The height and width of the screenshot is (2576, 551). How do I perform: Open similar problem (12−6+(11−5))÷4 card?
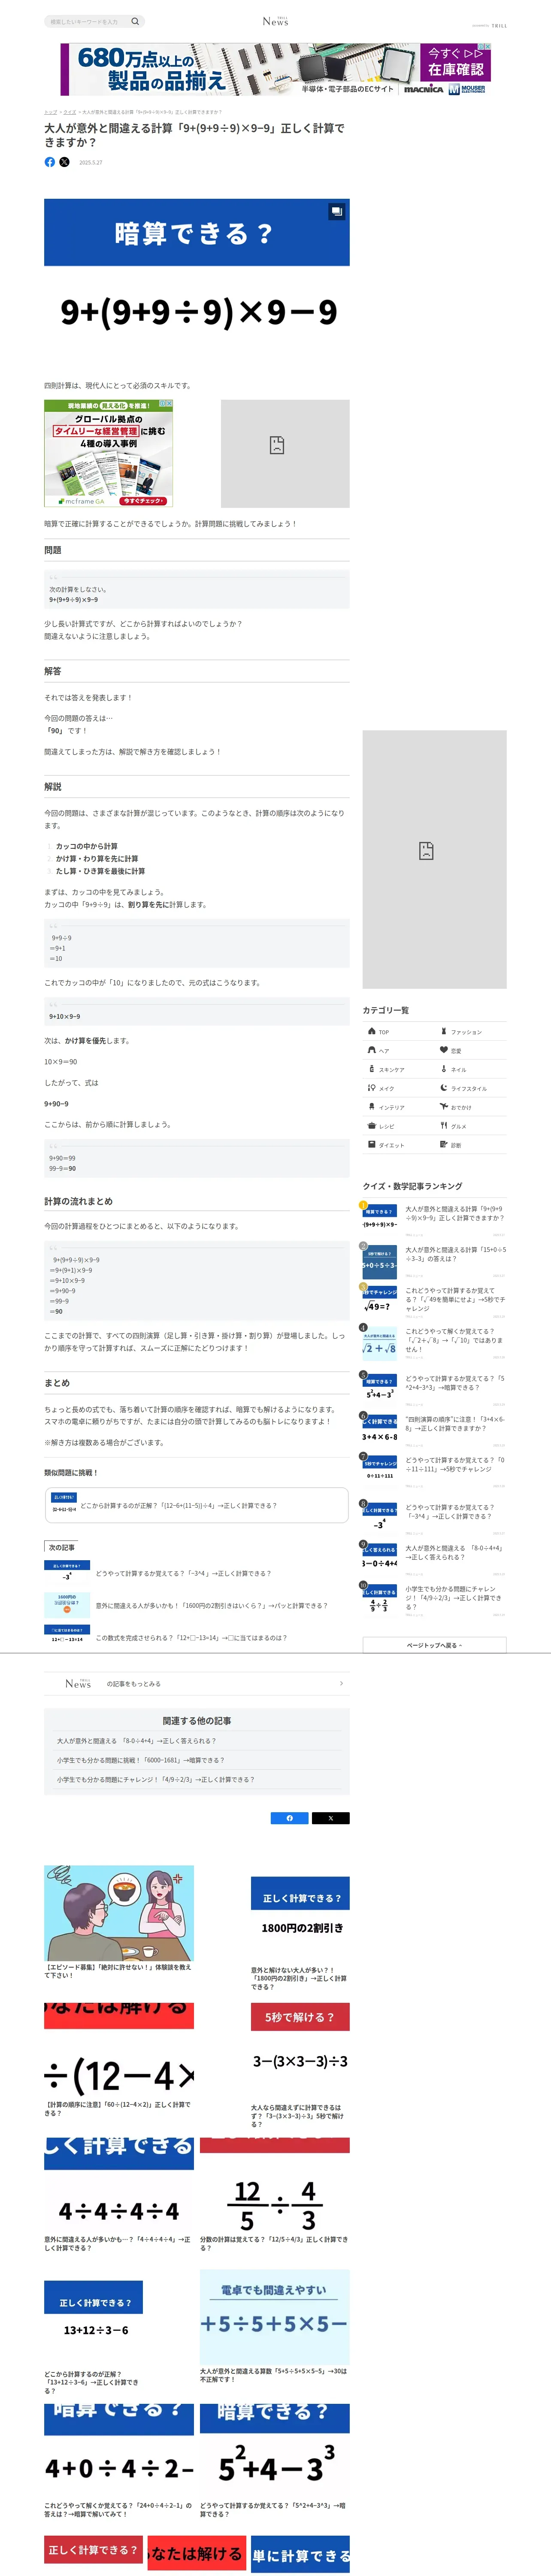click(197, 1505)
